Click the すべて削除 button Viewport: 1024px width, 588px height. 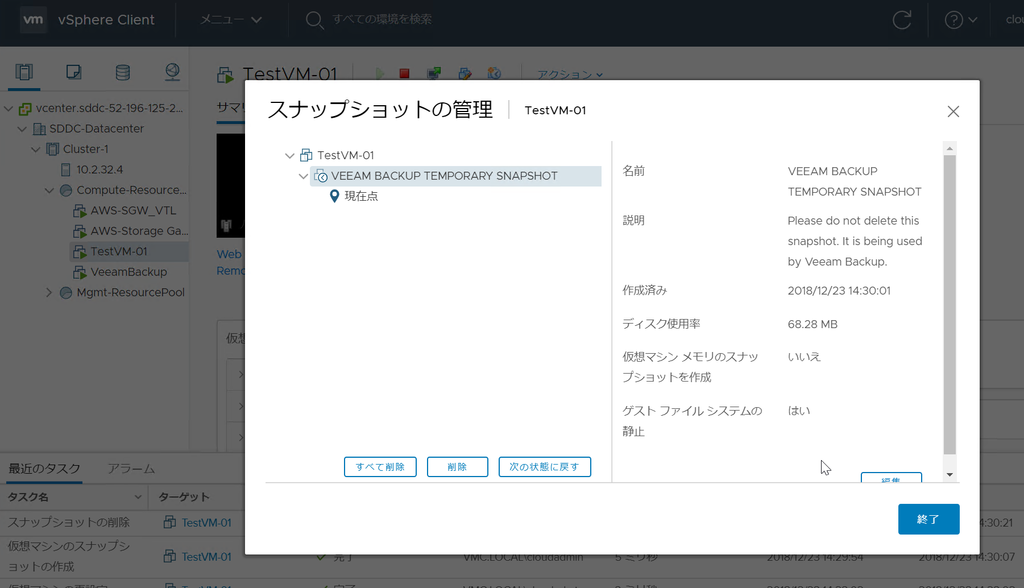[380, 466]
